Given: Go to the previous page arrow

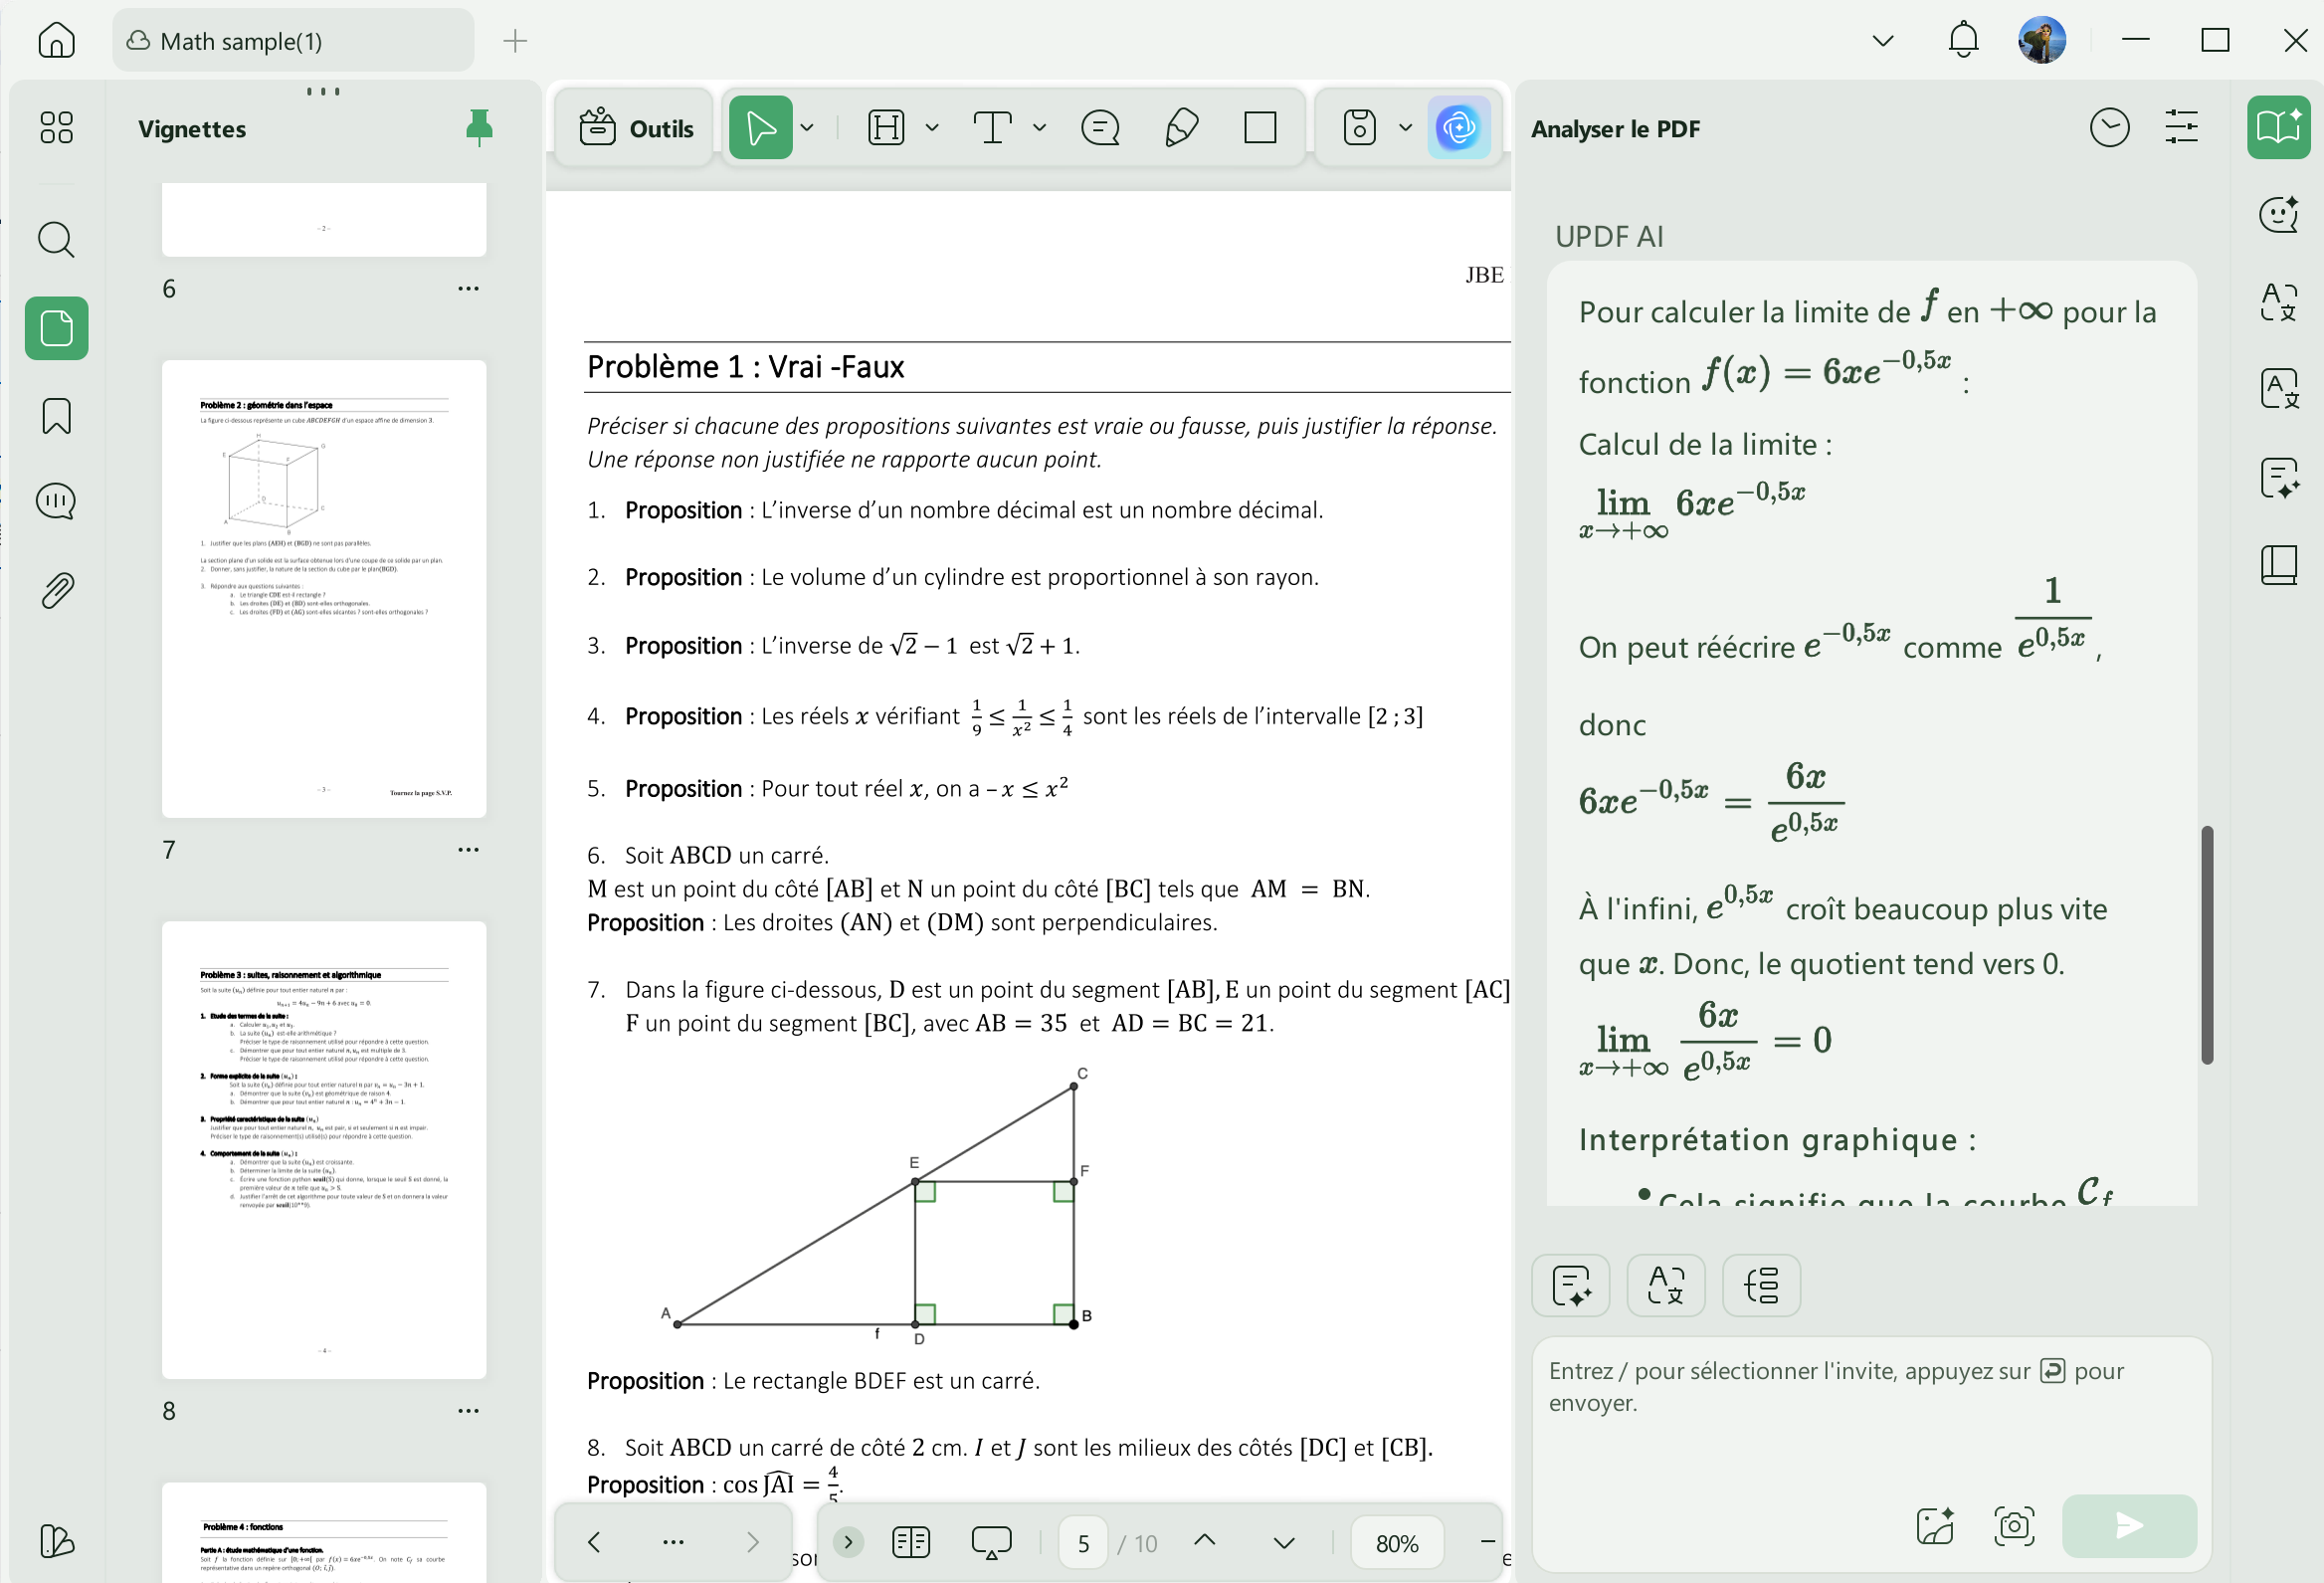Looking at the screenshot, I should tap(1205, 1541).
